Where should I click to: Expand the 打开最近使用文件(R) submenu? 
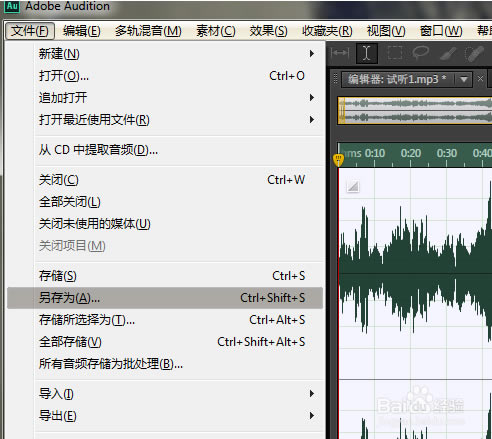[x=165, y=120]
